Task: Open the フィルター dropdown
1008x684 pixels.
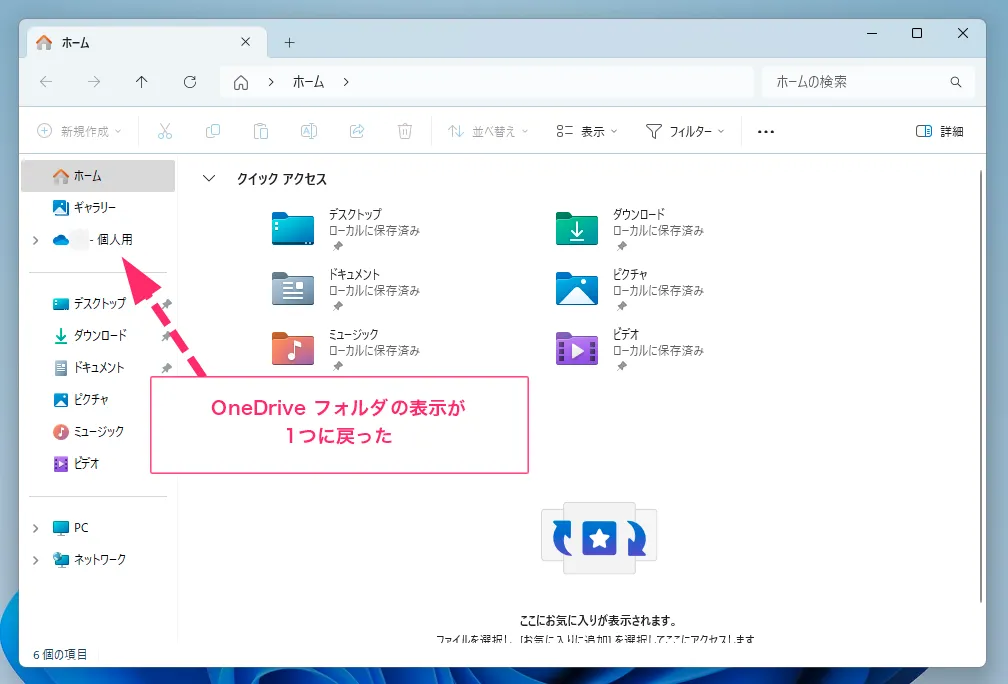Action: point(685,132)
